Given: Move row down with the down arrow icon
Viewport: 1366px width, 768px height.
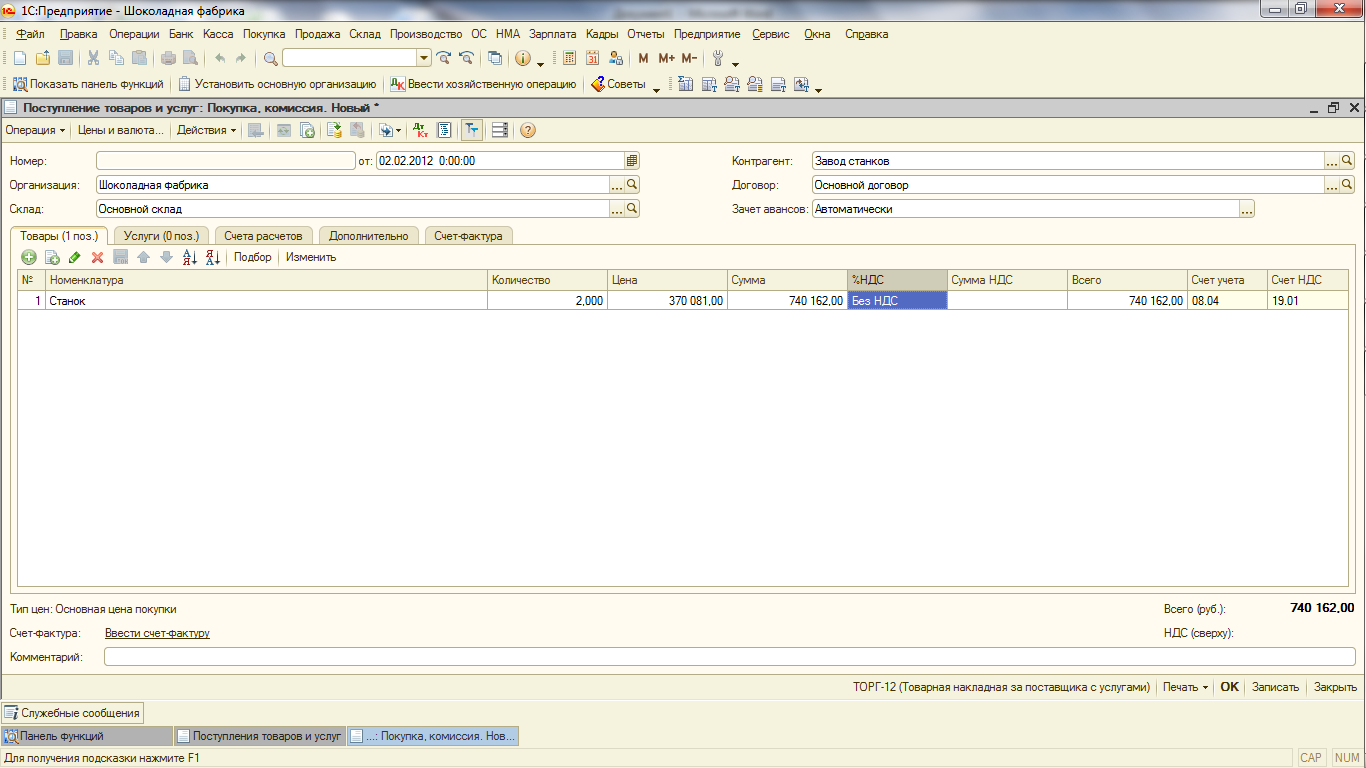Looking at the screenshot, I should click(166, 257).
